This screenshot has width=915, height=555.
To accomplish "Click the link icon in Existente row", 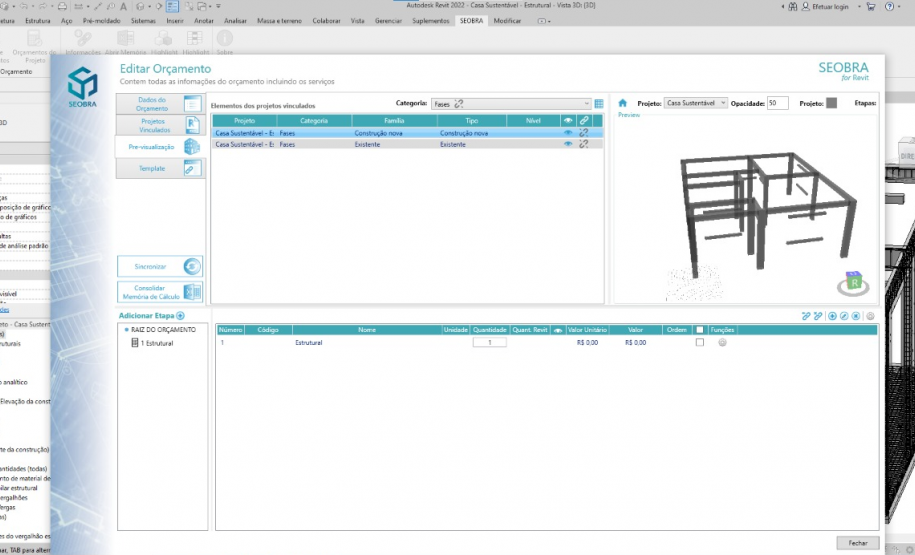I will pos(584,144).
